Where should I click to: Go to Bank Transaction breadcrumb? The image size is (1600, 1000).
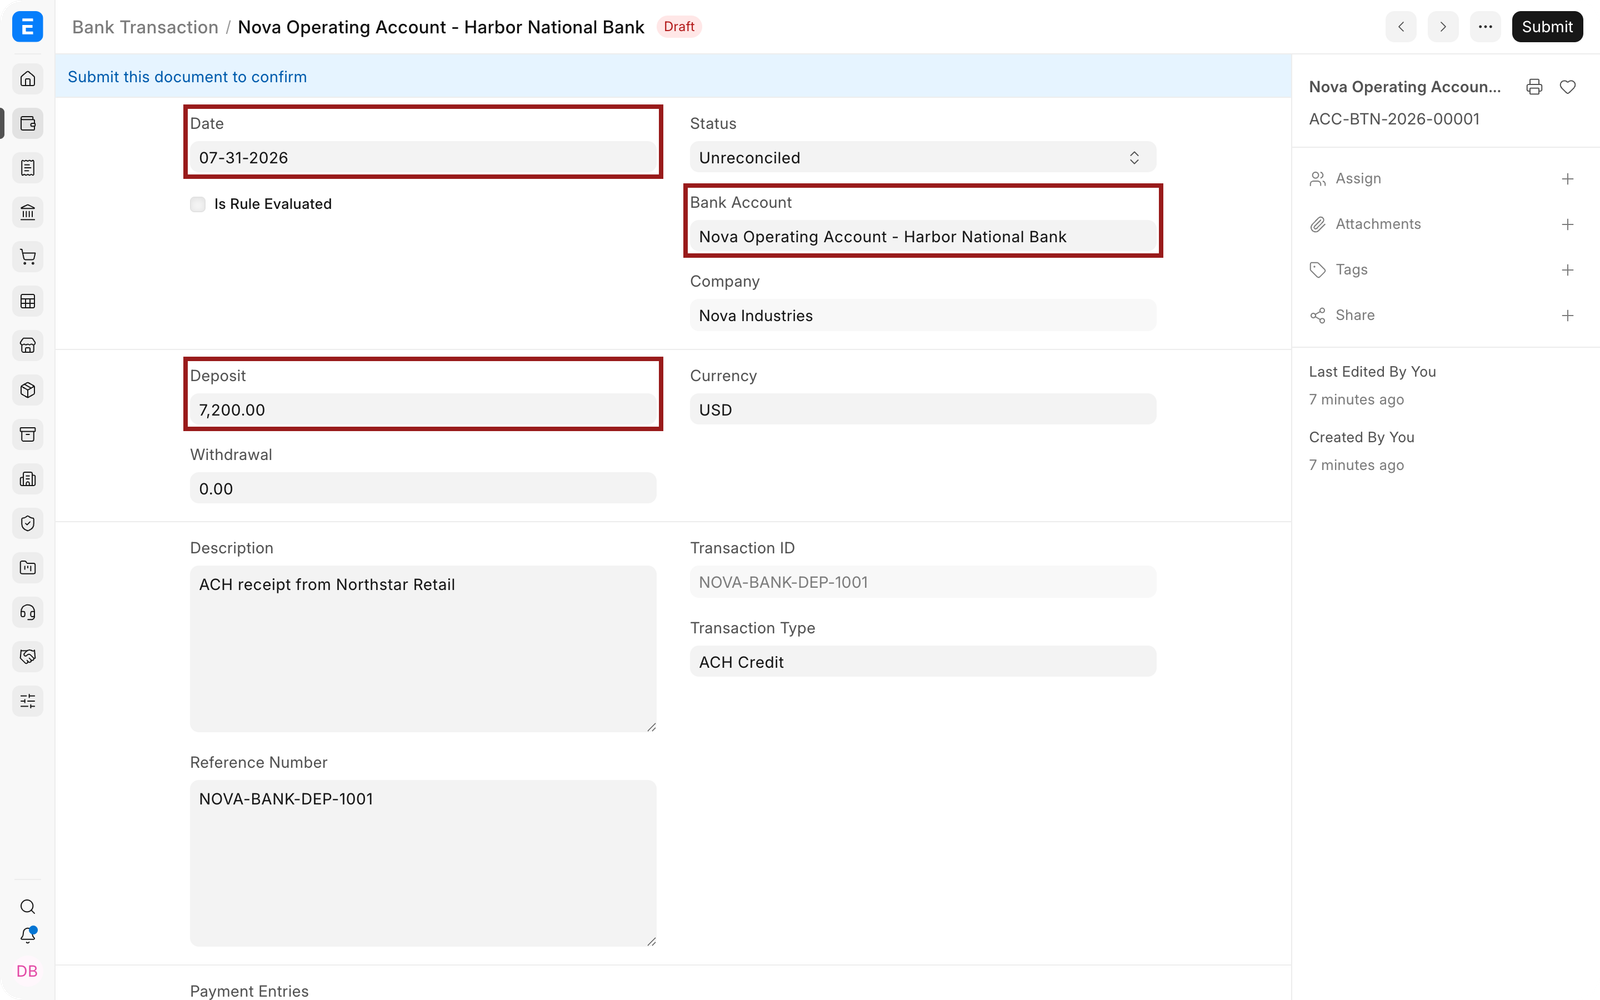145,27
